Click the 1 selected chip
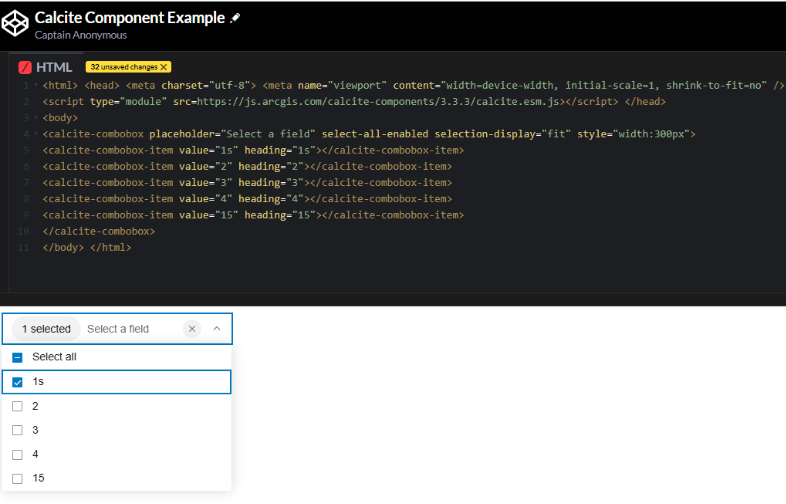The image size is (786, 504). tap(46, 329)
